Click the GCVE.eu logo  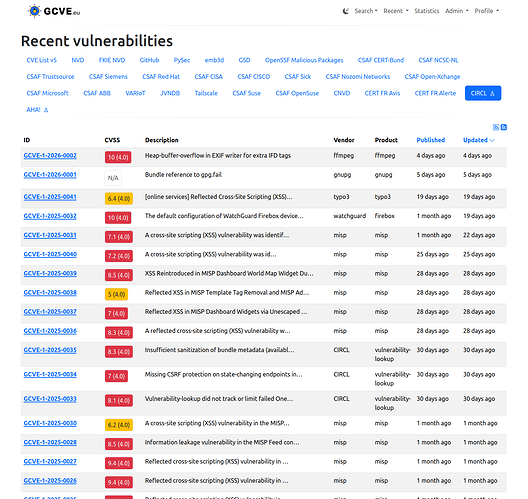(54, 11)
